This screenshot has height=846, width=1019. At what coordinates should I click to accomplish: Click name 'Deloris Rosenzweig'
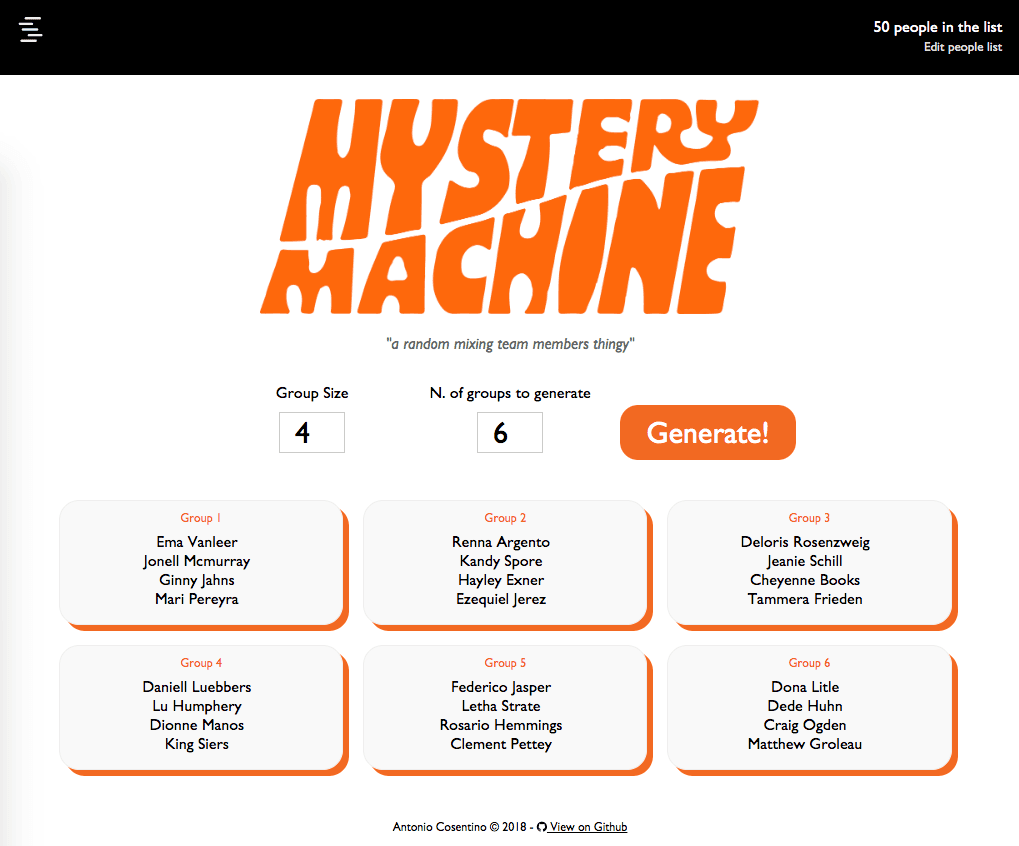[x=805, y=542]
